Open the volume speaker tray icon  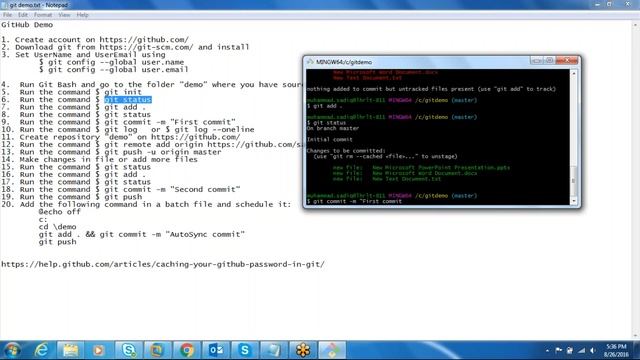(593, 350)
